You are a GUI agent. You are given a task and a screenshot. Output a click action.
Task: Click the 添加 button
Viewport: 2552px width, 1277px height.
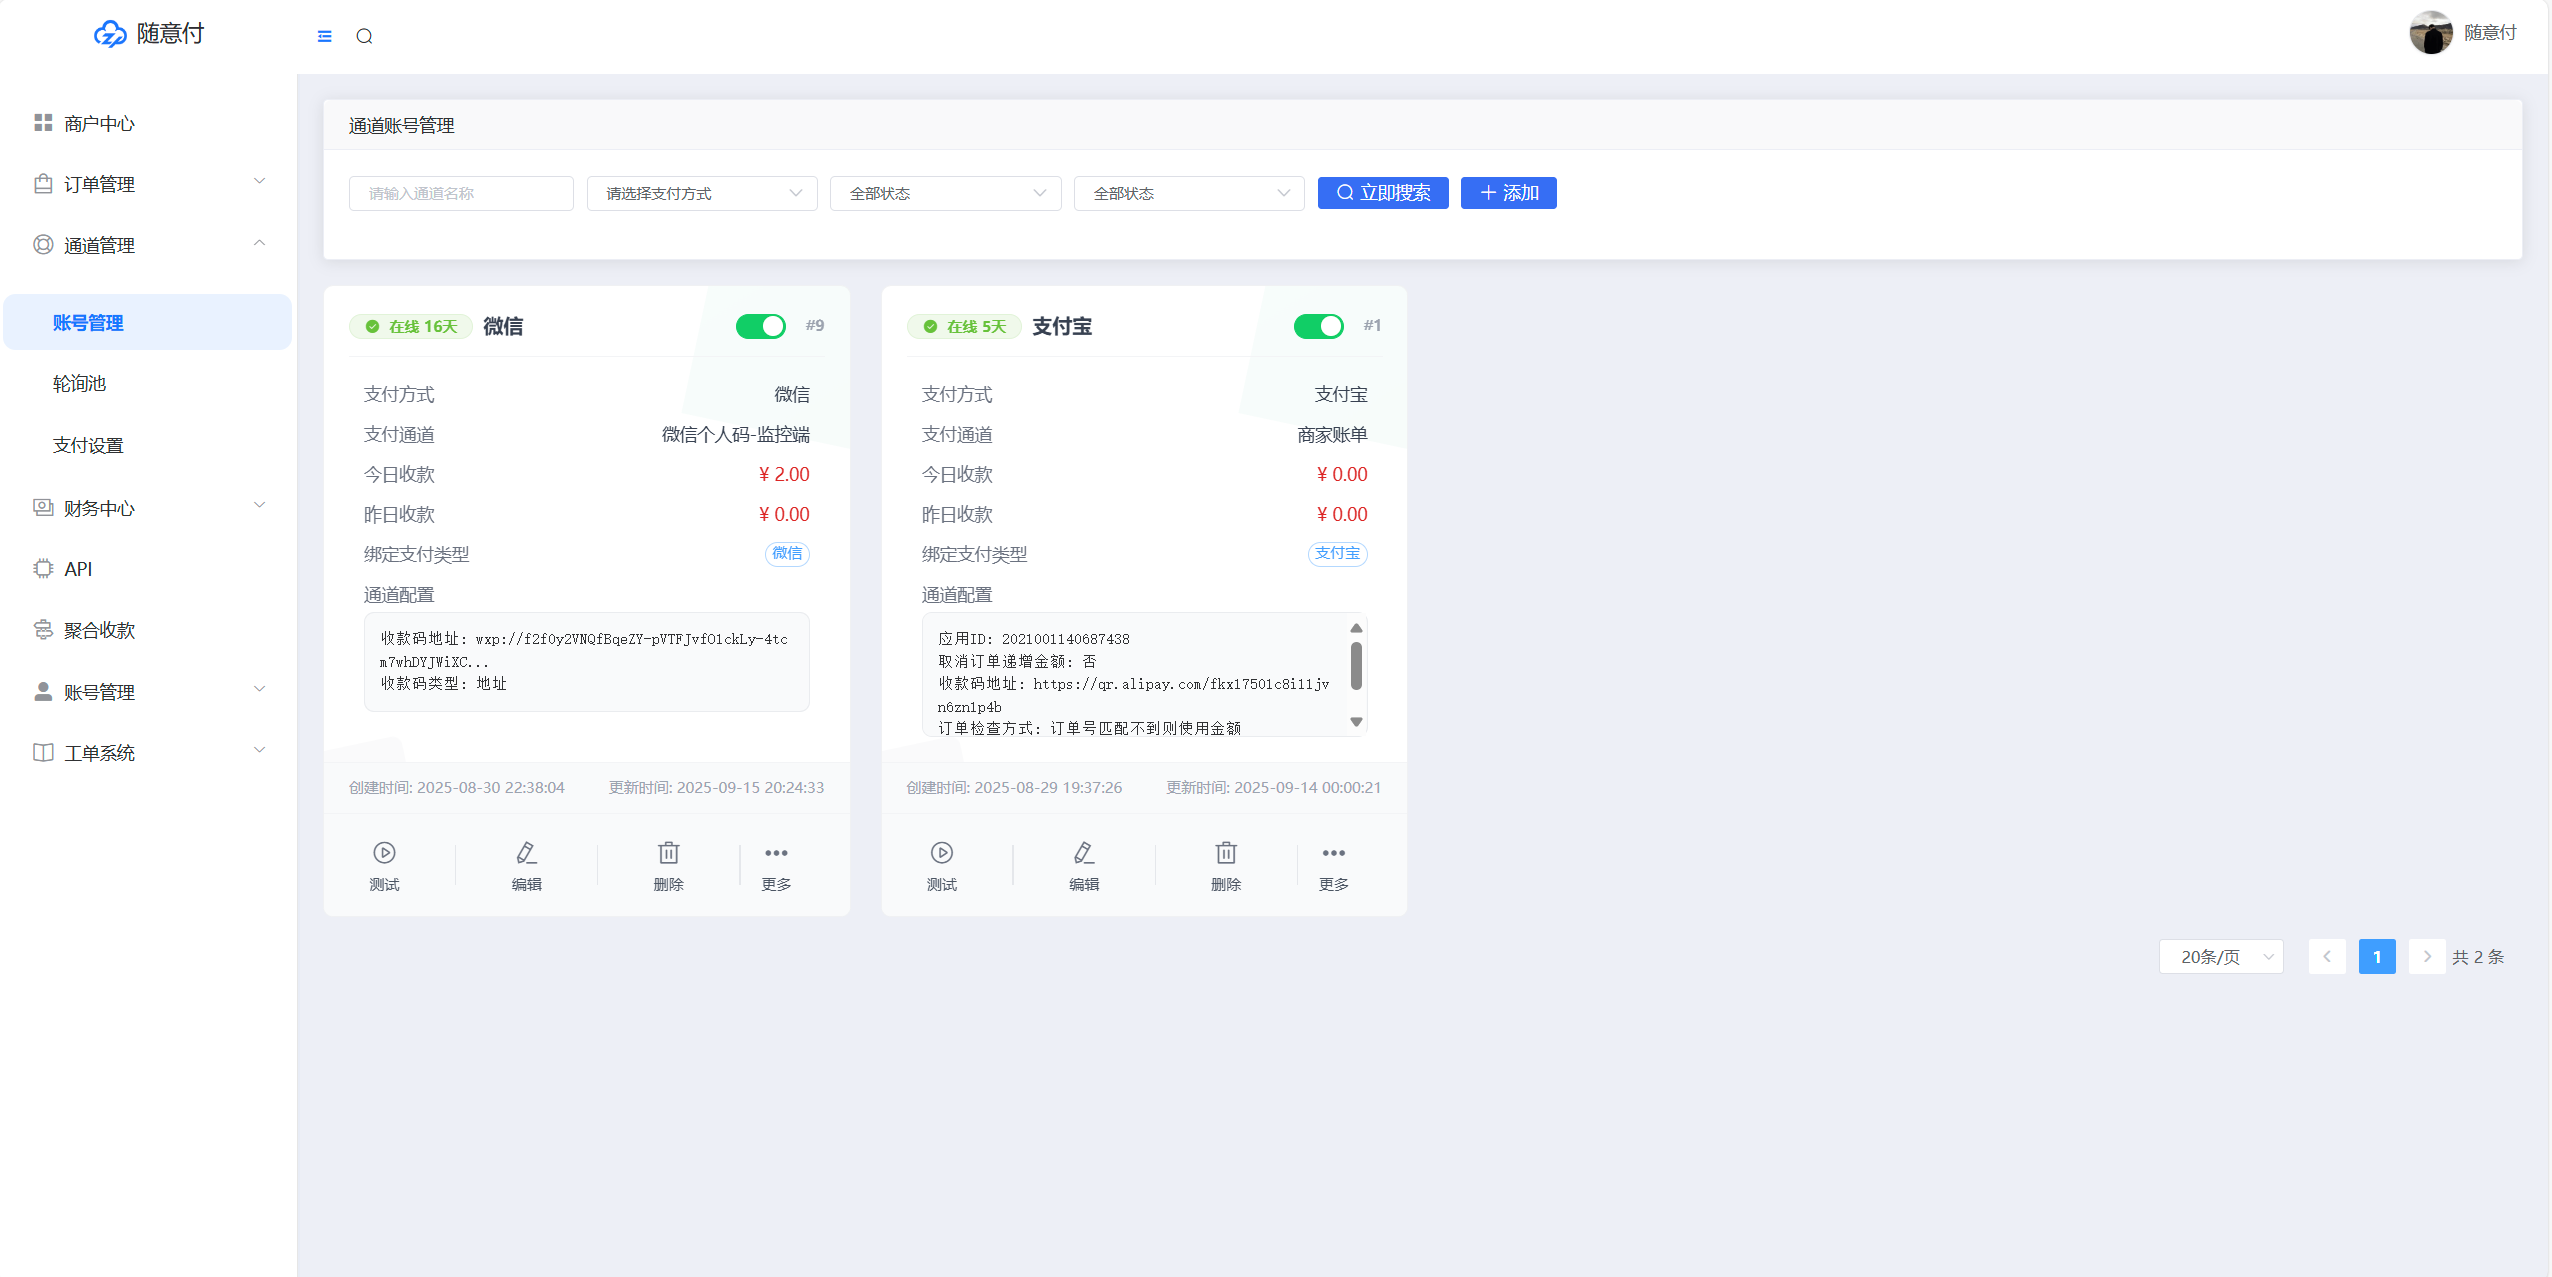1508,193
